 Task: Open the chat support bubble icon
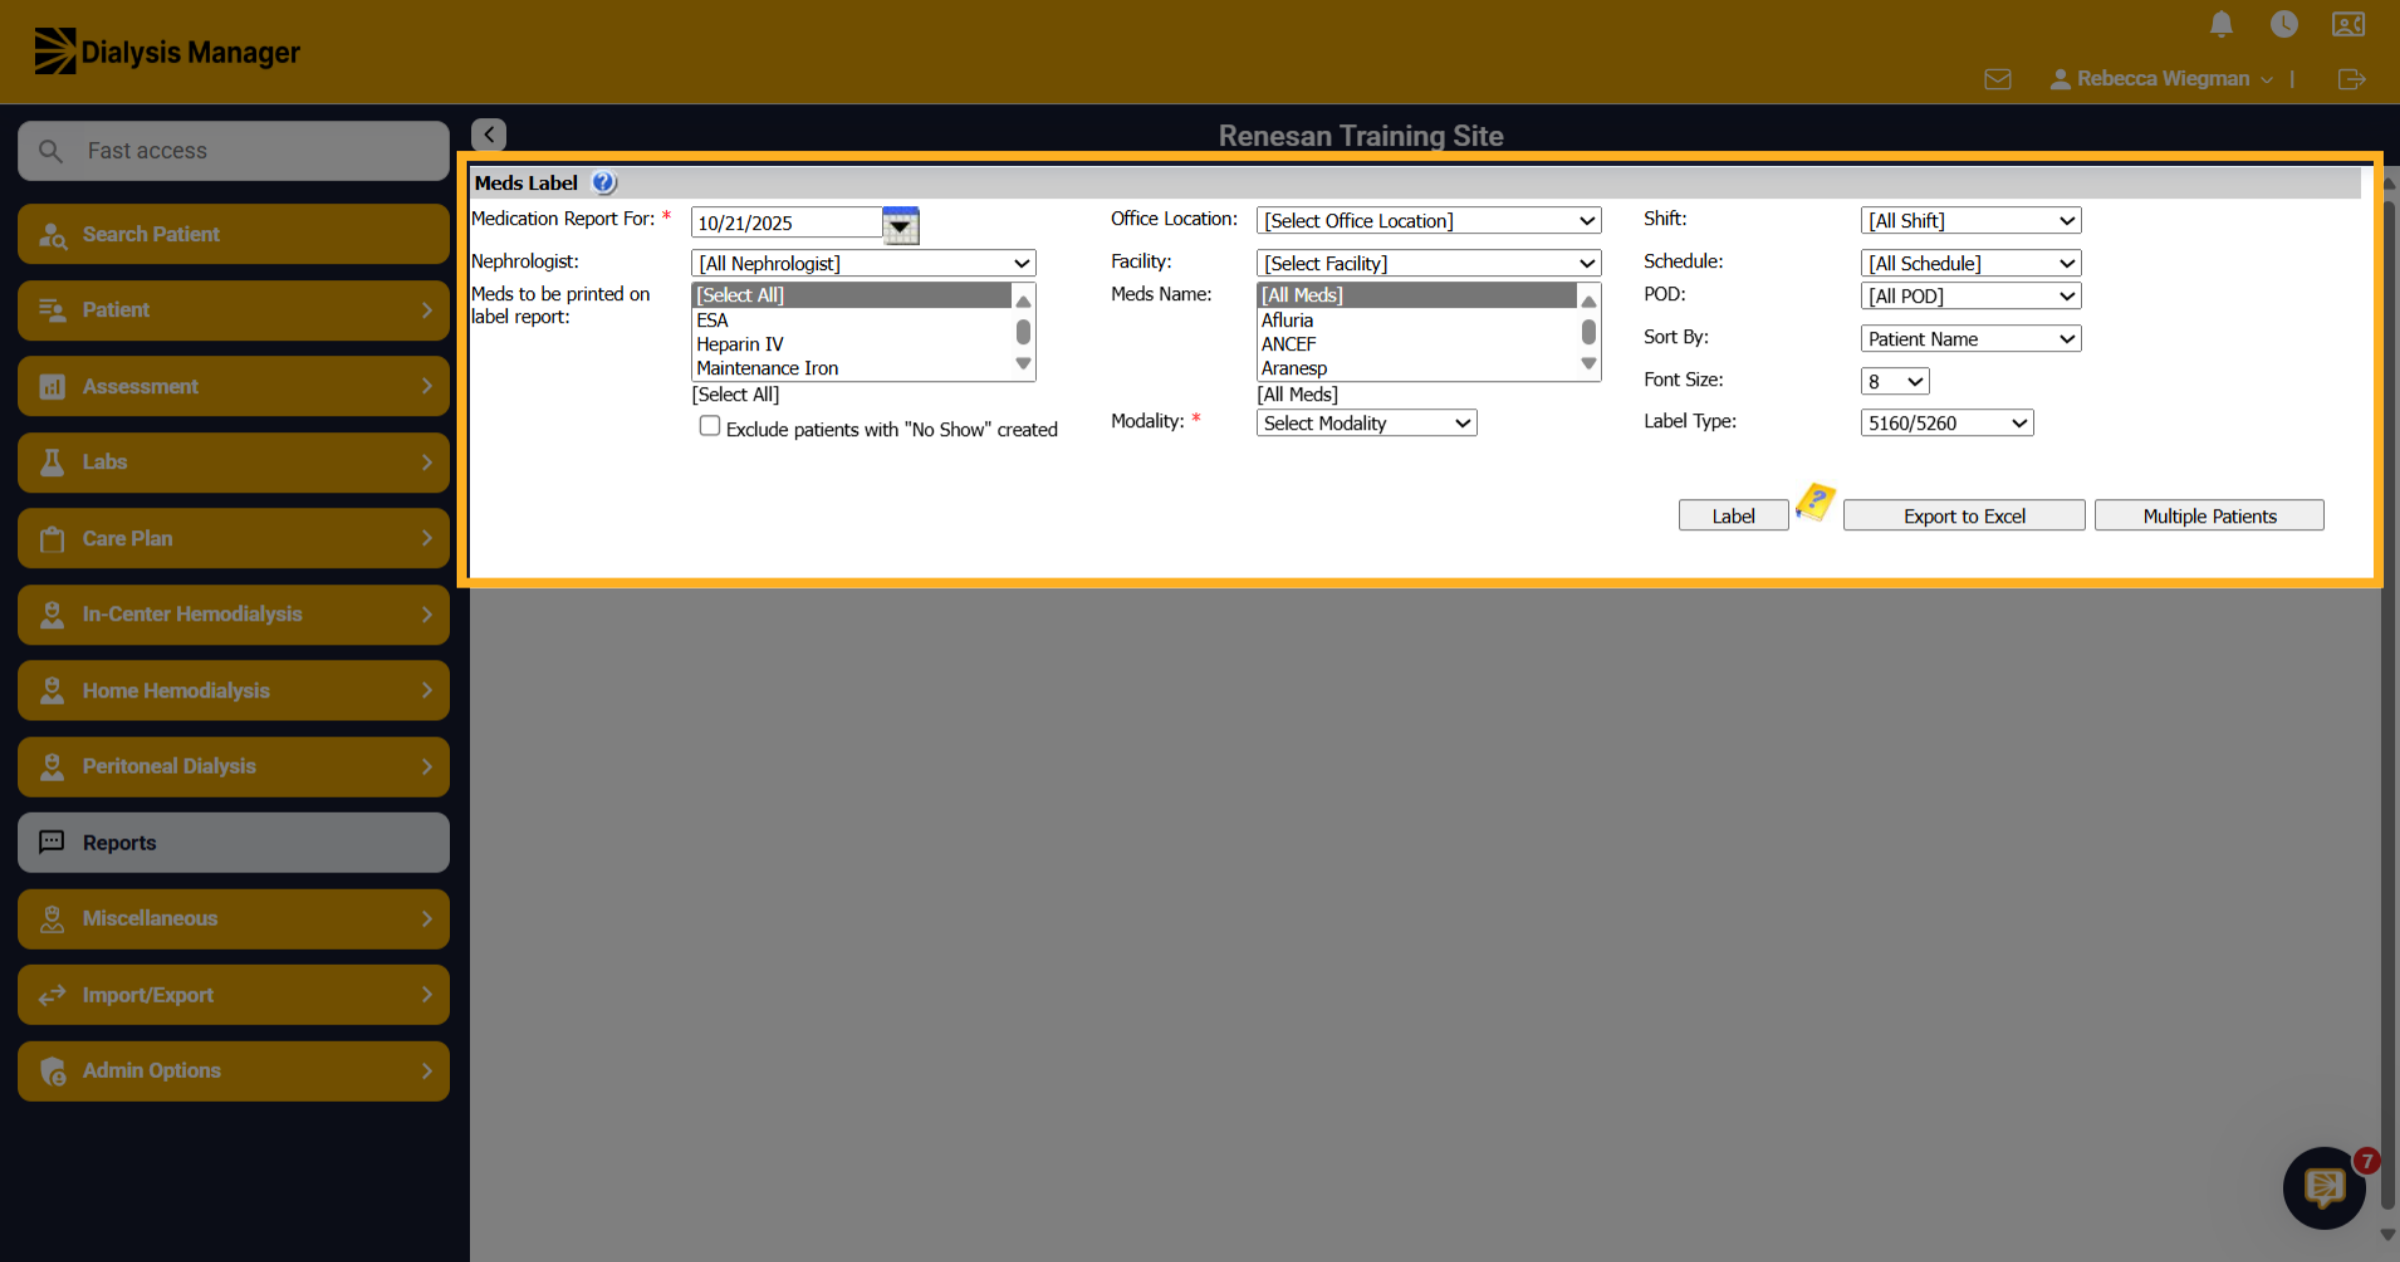click(2324, 1188)
